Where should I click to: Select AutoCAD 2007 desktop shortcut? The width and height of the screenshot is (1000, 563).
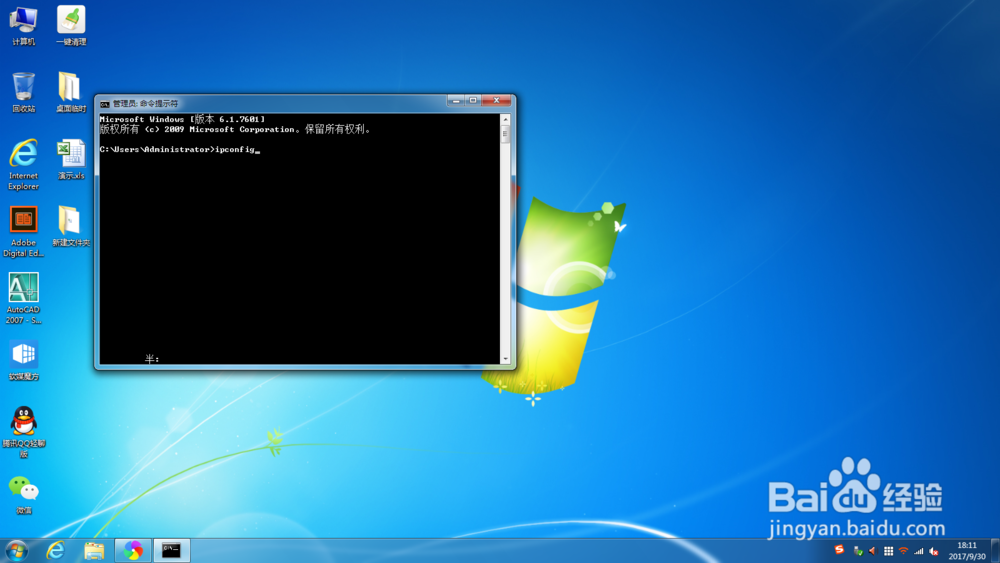tap(24, 298)
